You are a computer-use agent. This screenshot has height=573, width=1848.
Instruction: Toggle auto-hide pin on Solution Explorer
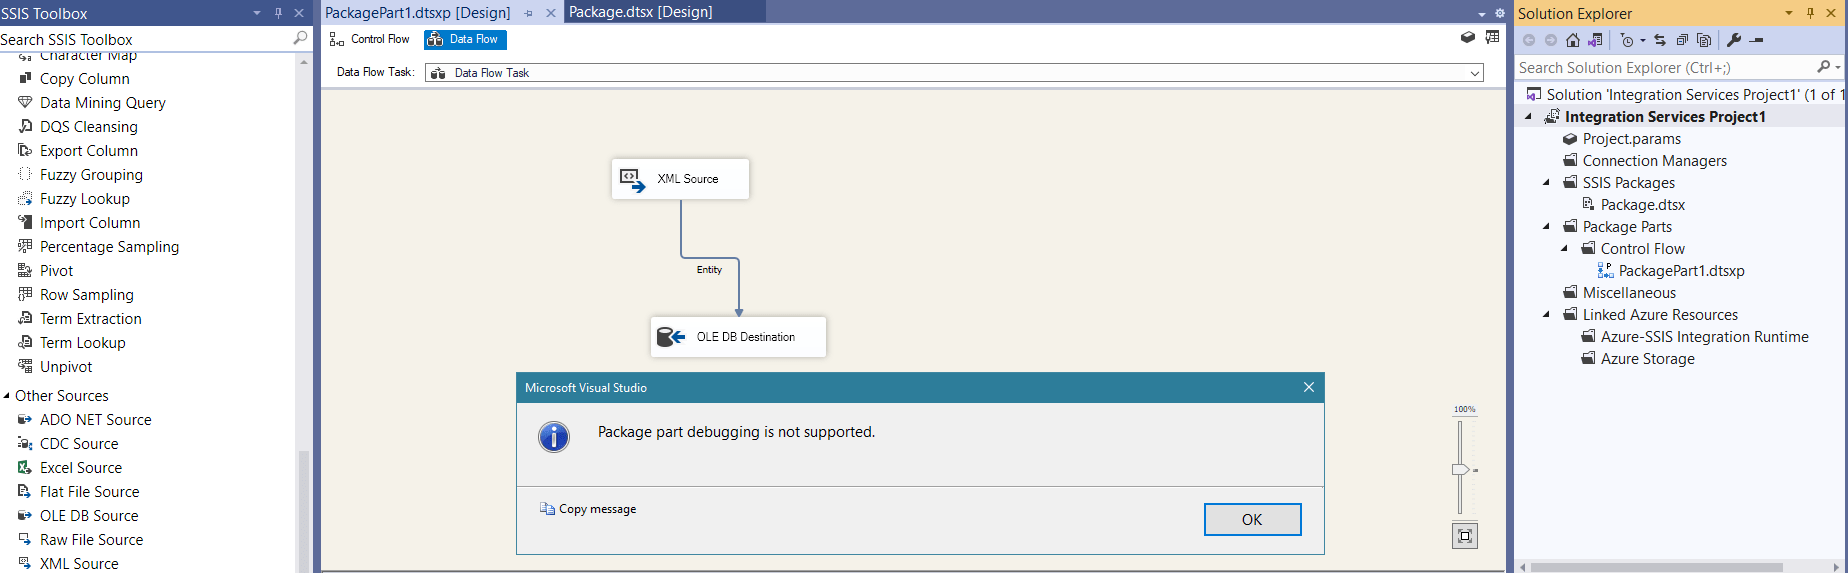click(1810, 13)
